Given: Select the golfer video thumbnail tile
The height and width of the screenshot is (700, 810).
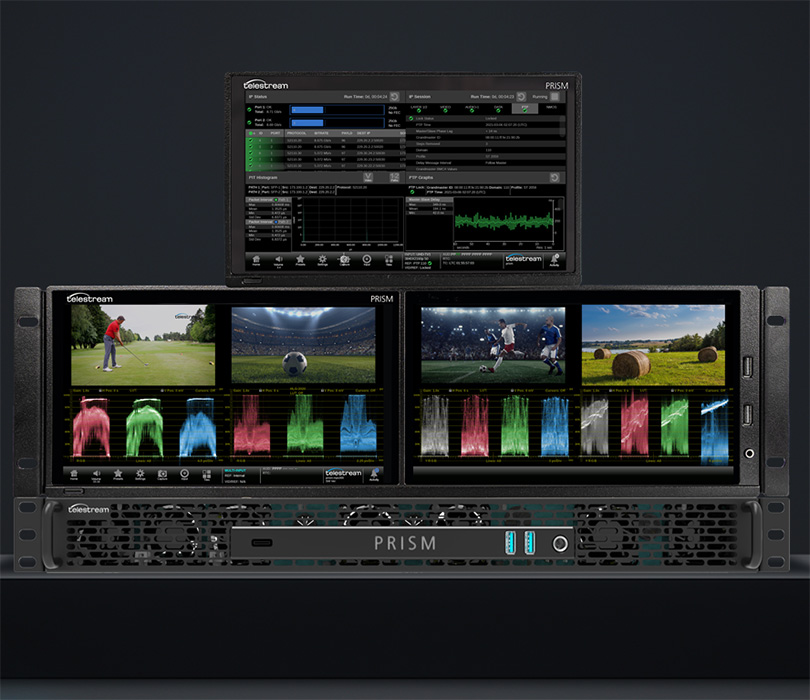Looking at the screenshot, I should pos(142,345).
